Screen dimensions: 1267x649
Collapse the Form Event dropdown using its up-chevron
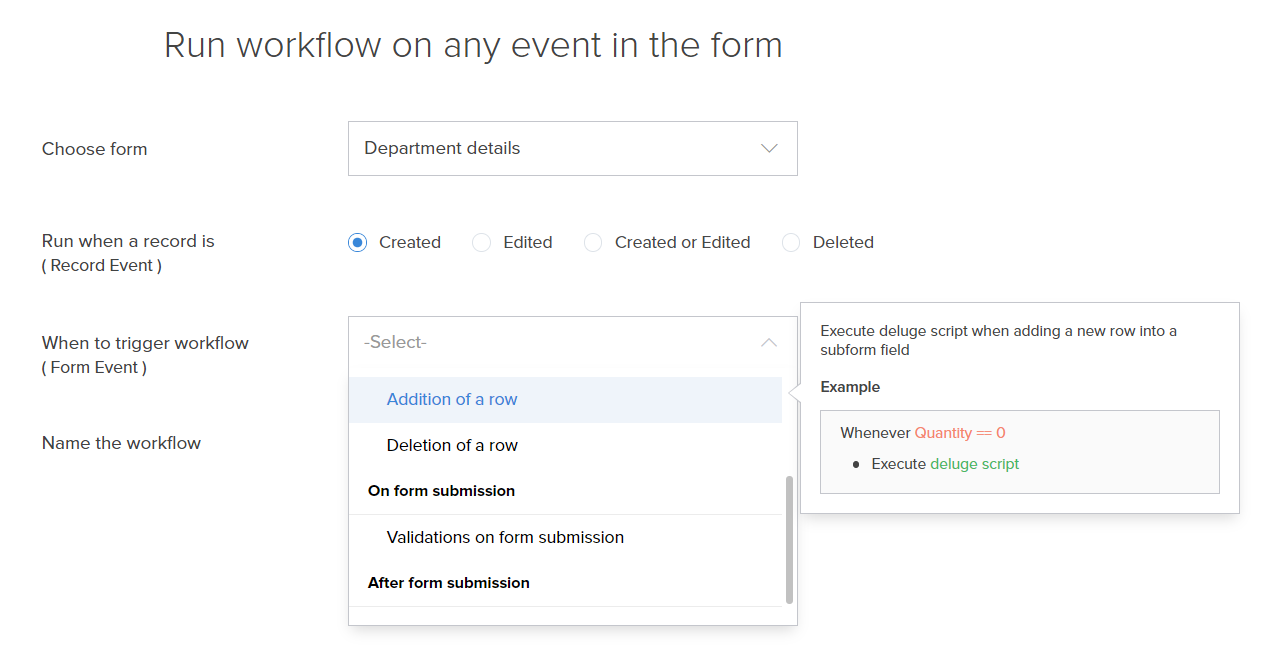(x=768, y=342)
